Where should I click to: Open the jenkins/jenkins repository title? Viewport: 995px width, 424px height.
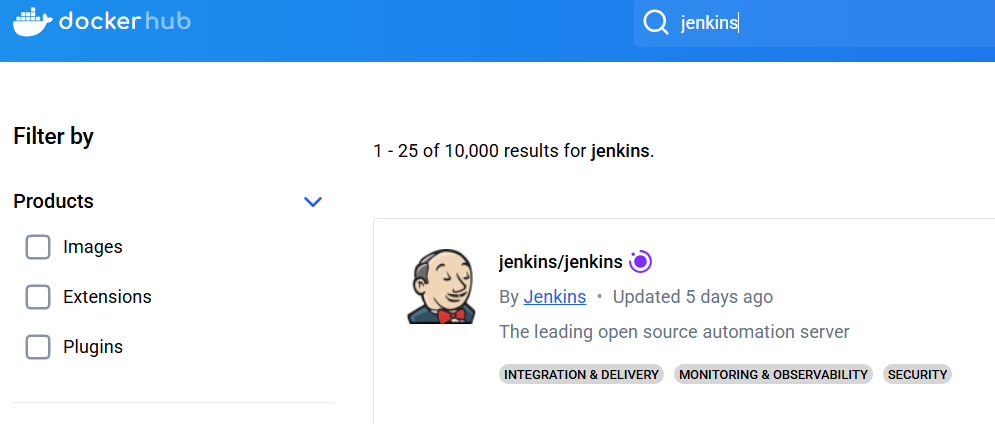(x=560, y=262)
